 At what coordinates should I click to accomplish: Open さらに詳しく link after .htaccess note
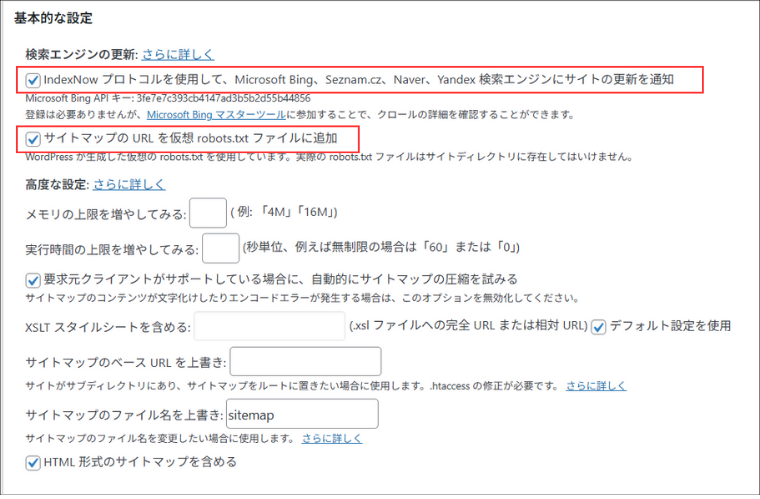coord(596,386)
